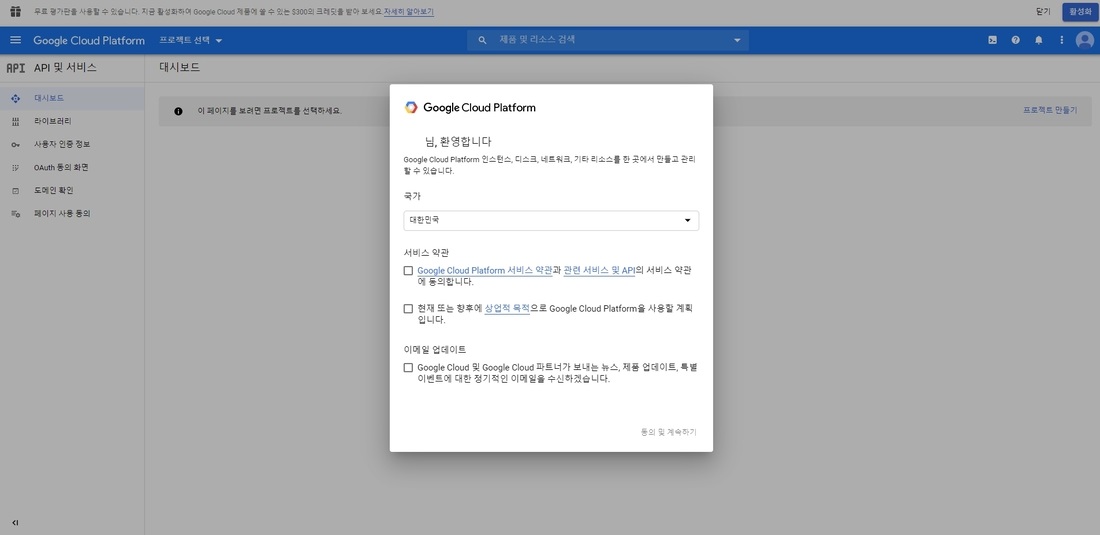Check the 이메일 업데이트 subscription checkbox
The image size is (1100, 535).
point(408,367)
